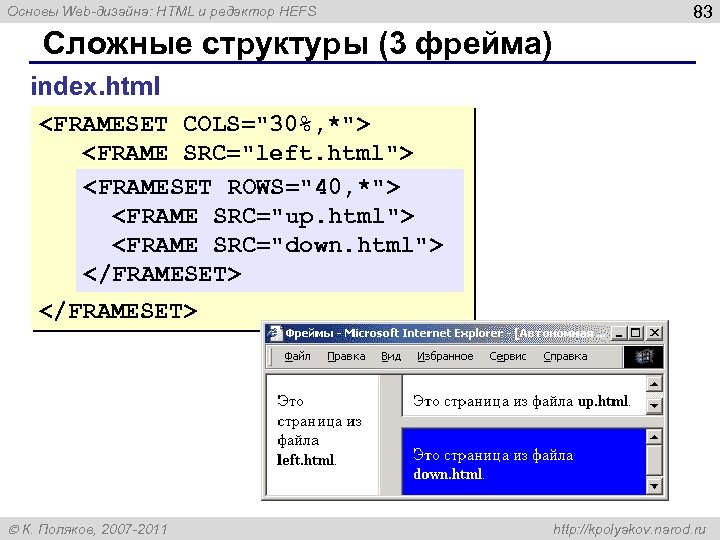This screenshot has width=720, height=540.
Task: Click the code line FRAME SRC="up.html"
Action: click(x=263, y=216)
